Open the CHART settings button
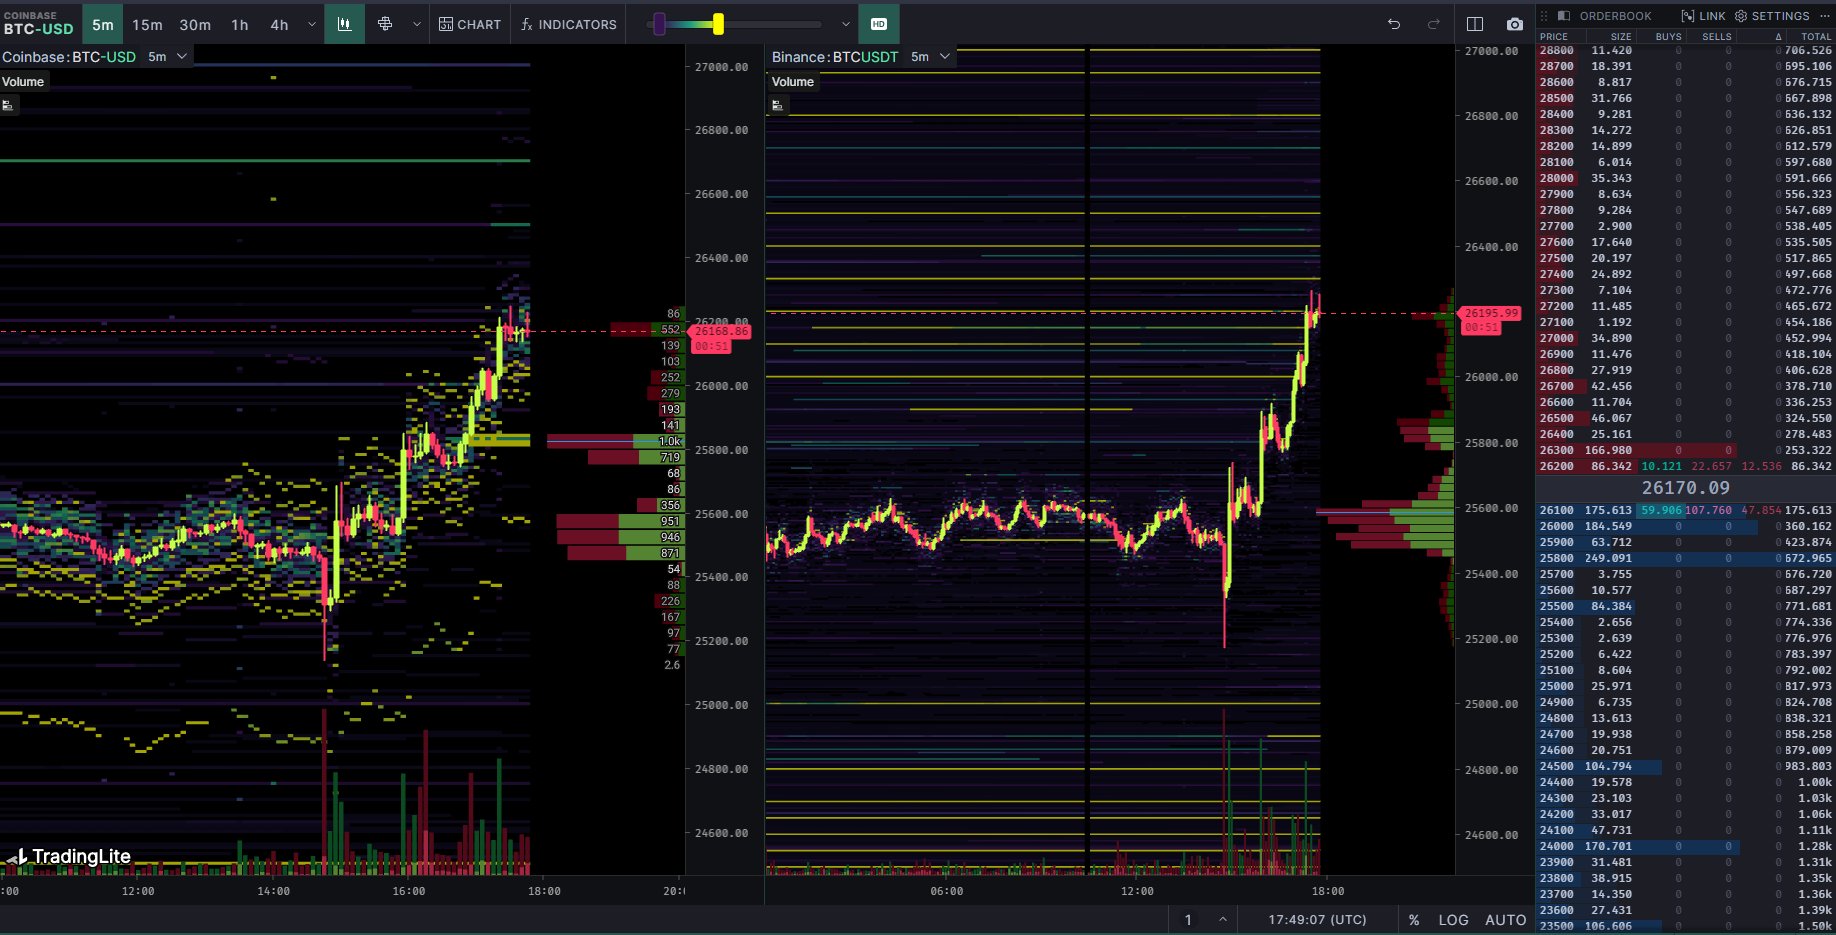Screen dimensions: 1836x935 point(470,24)
